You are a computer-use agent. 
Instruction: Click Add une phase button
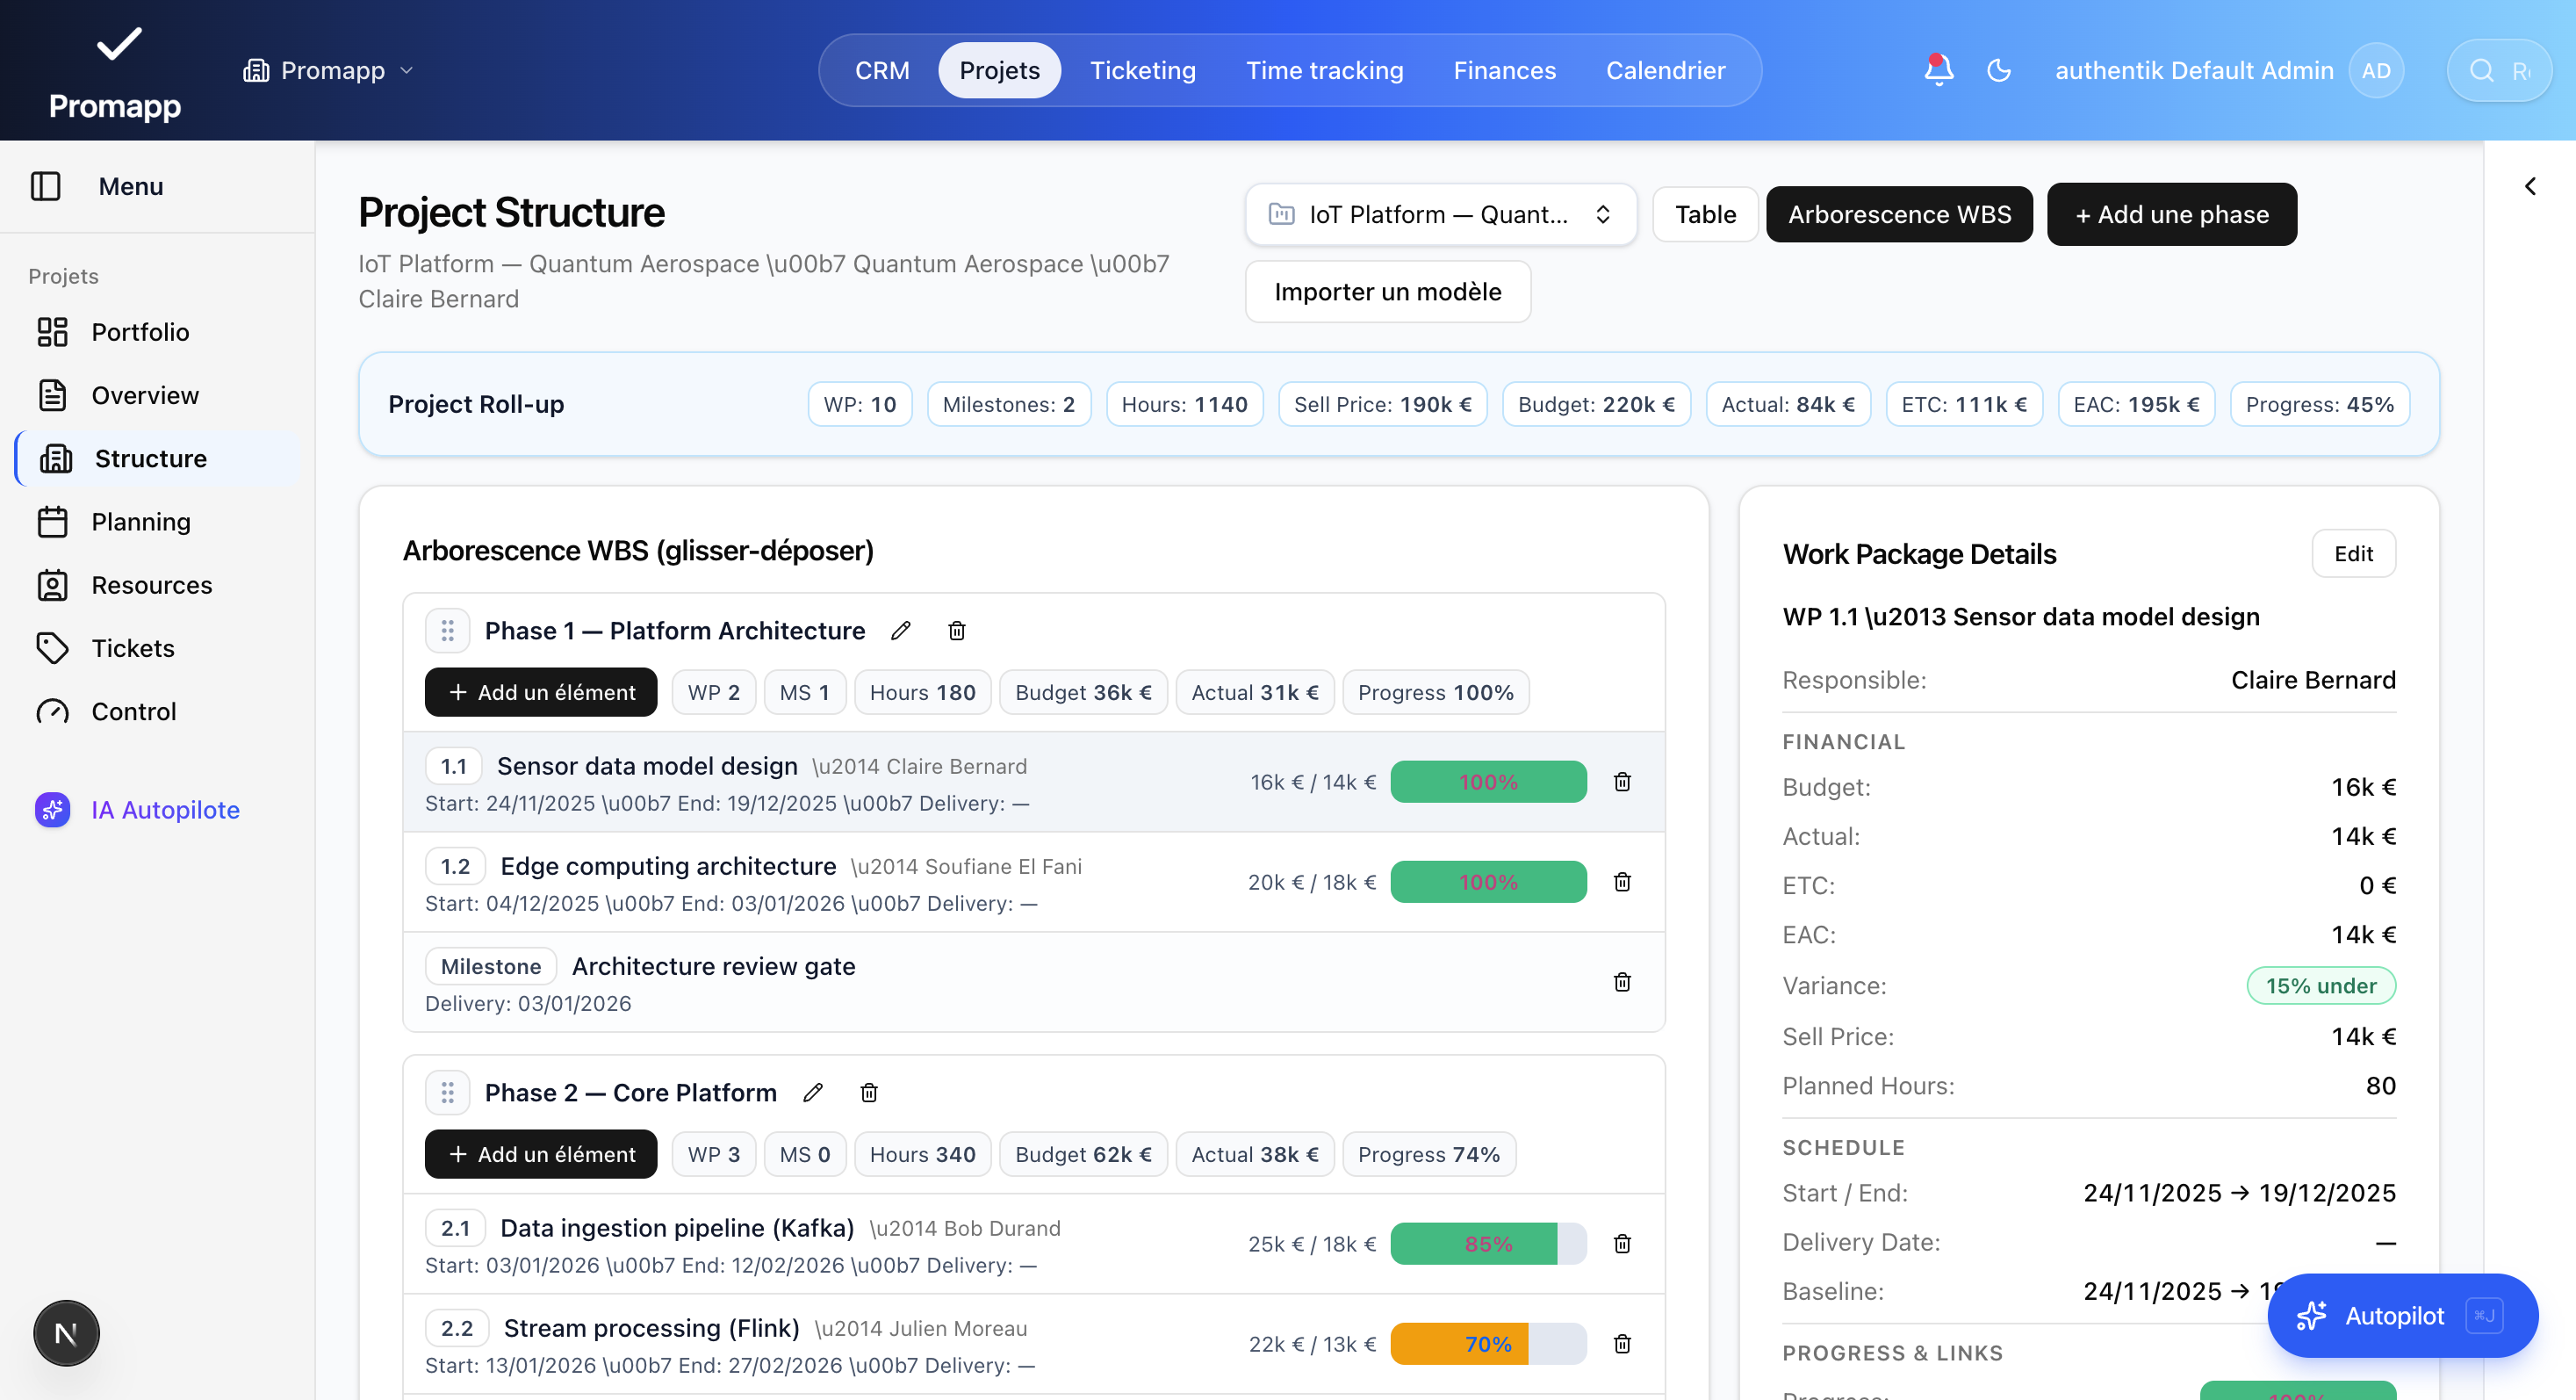pyautogui.click(x=2171, y=214)
